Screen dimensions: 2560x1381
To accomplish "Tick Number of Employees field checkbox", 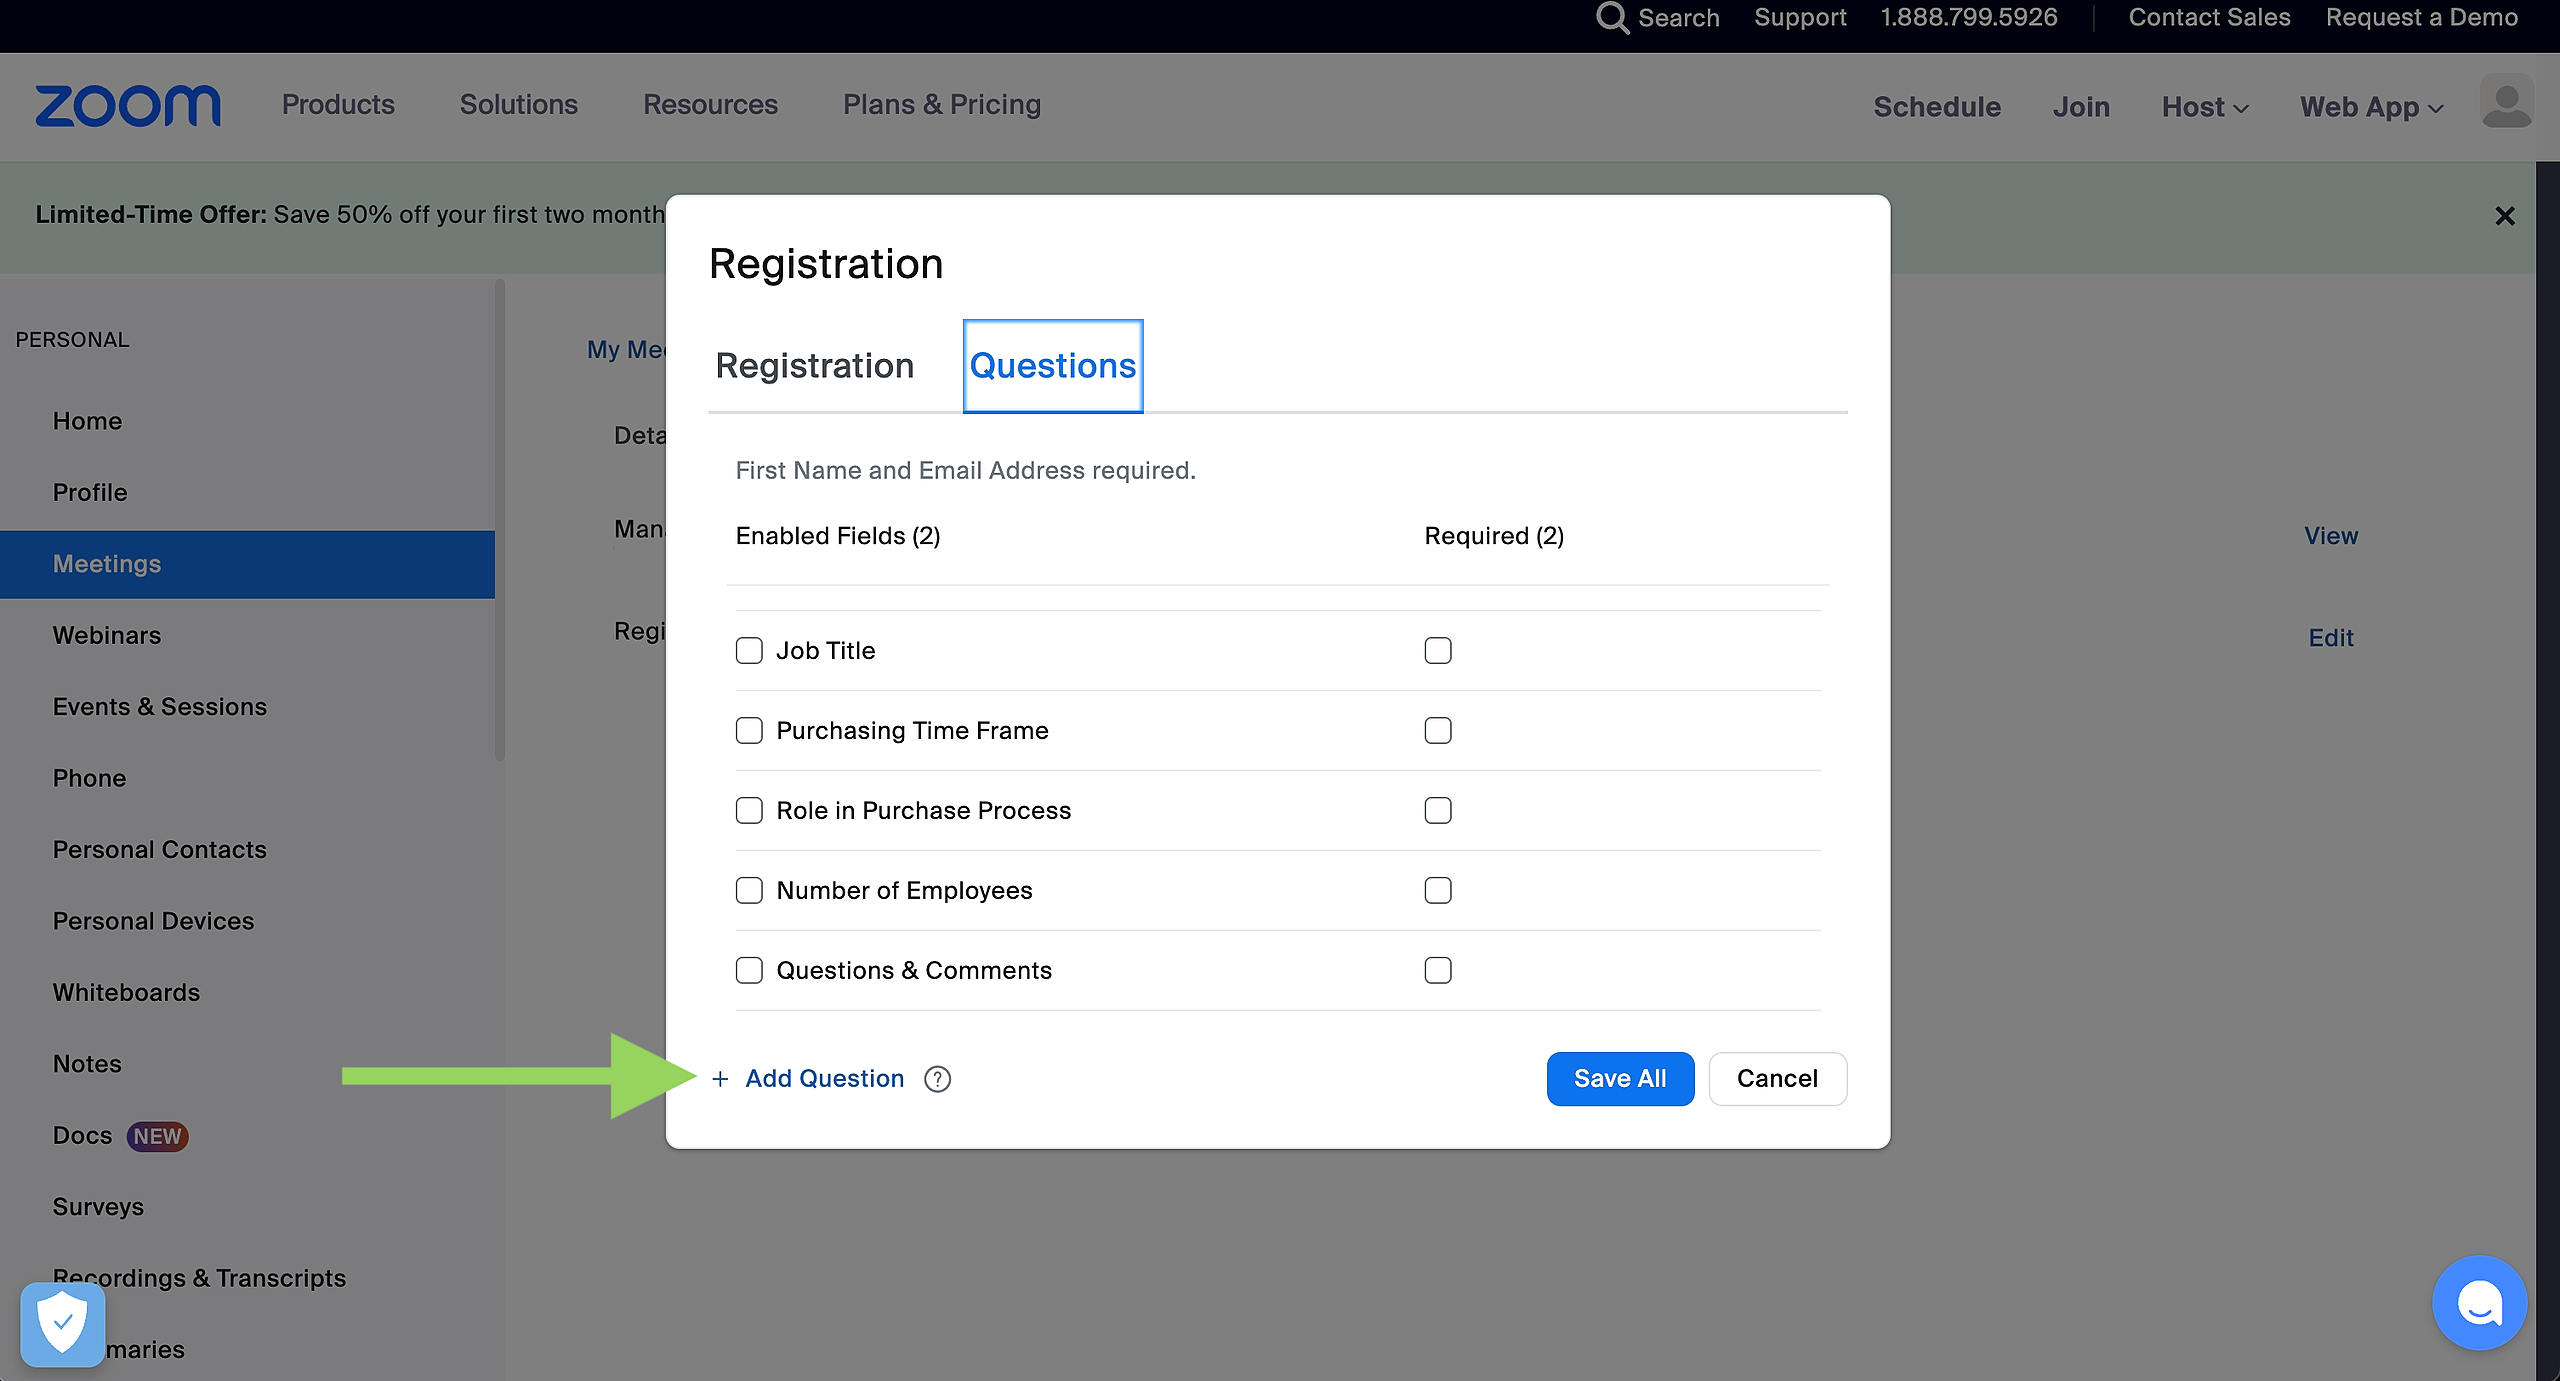I will 749,891.
